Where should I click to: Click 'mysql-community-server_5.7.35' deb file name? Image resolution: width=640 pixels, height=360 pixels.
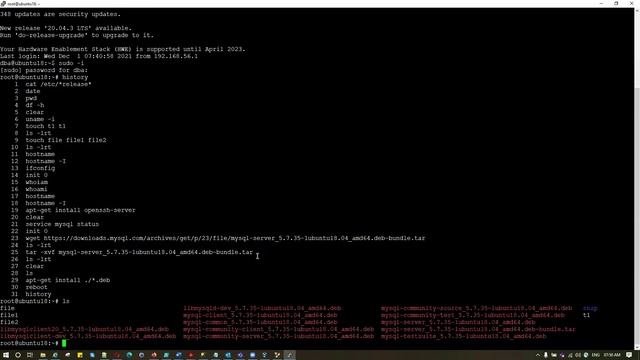click(278, 336)
